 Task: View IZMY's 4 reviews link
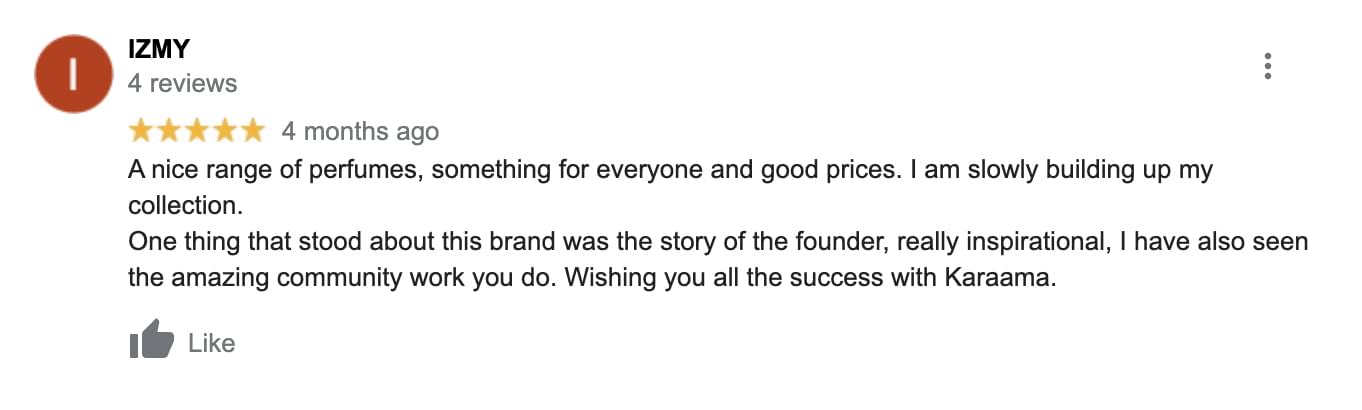[x=183, y=83]
